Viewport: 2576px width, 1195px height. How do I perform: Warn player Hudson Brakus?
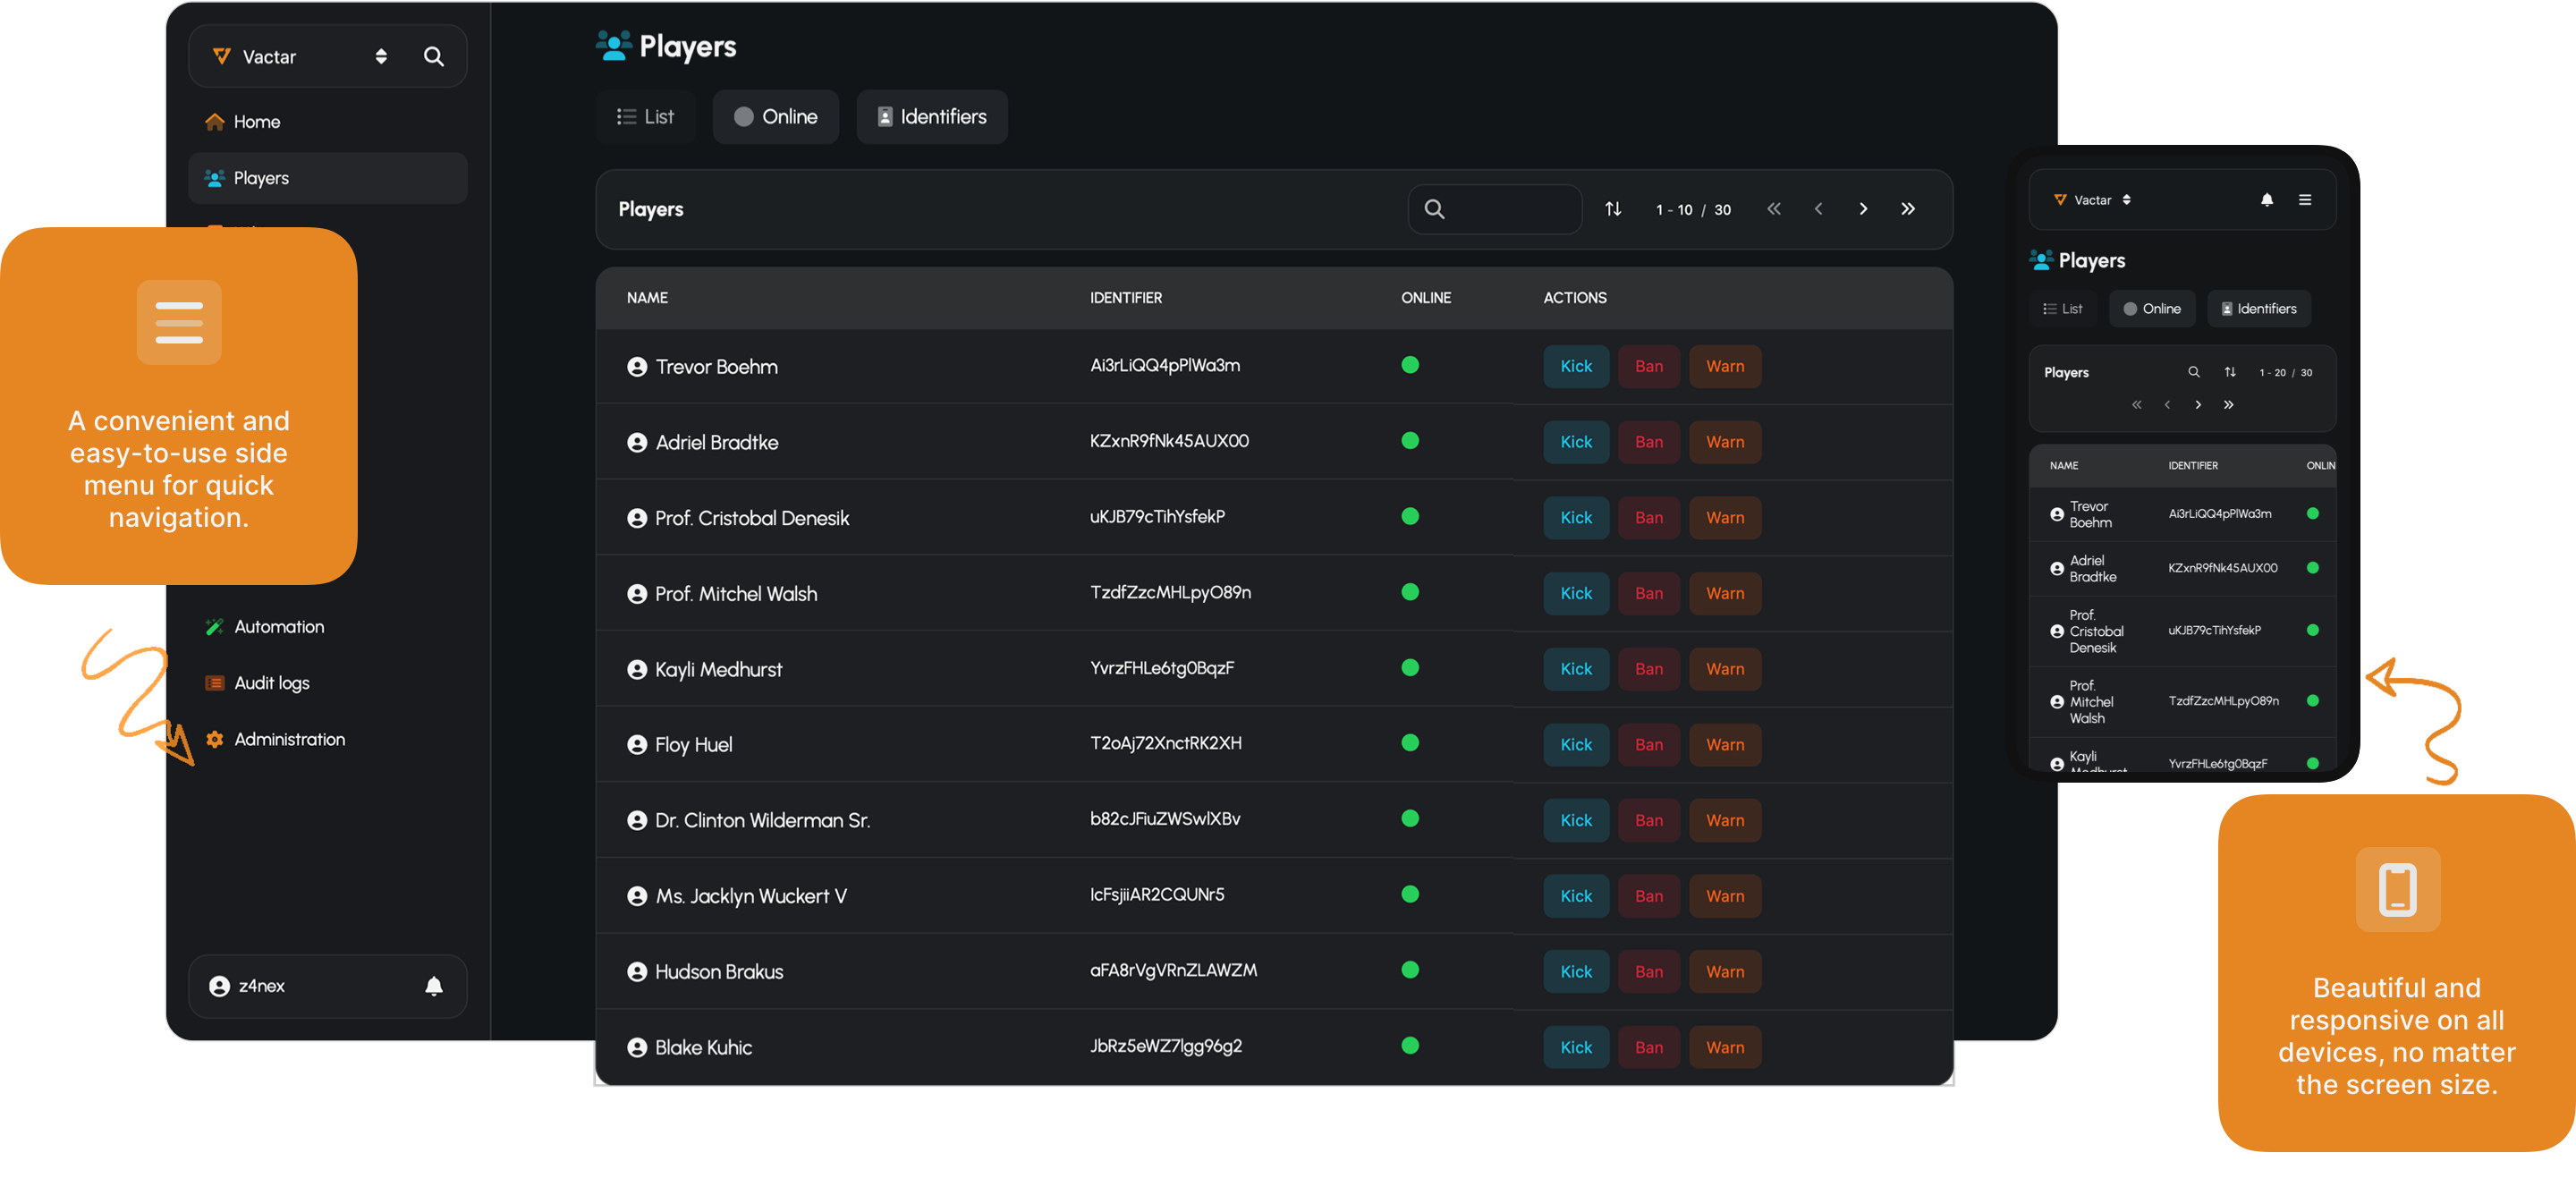click(x=1725, y=971)
